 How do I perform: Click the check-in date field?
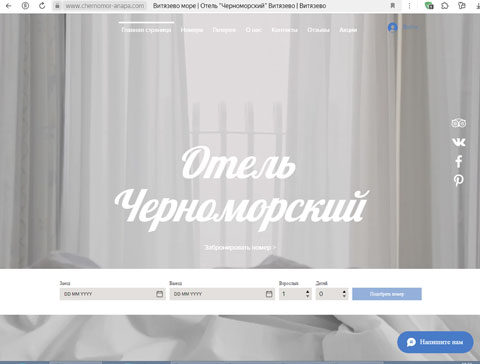tap(112, 294)
